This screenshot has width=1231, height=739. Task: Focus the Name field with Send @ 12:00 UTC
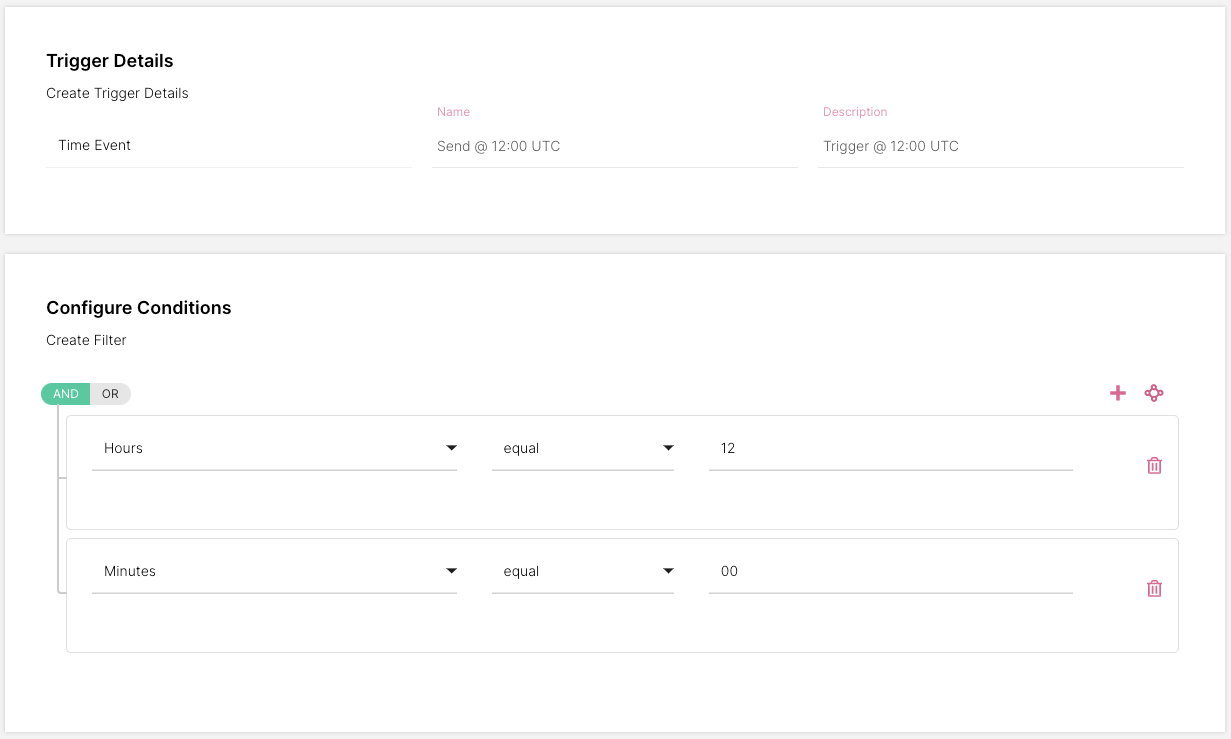click(614, 147)
